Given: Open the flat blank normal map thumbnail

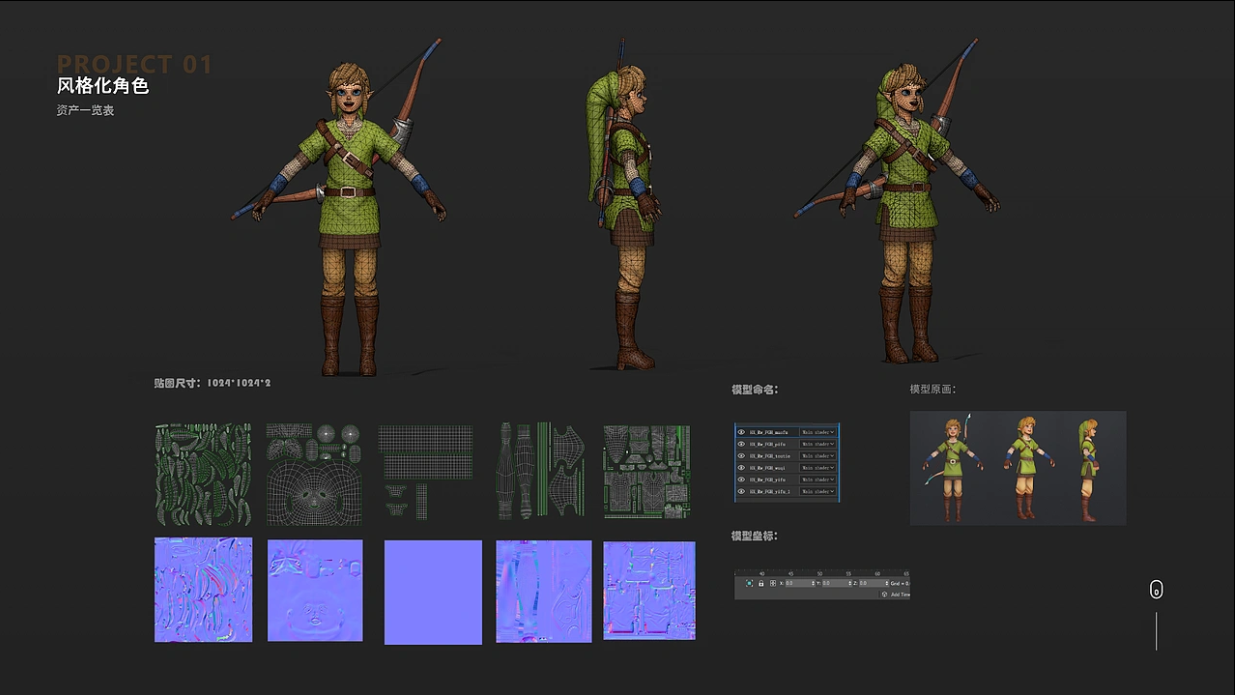Looking at the screenshot, I should [x=433, y=592].
